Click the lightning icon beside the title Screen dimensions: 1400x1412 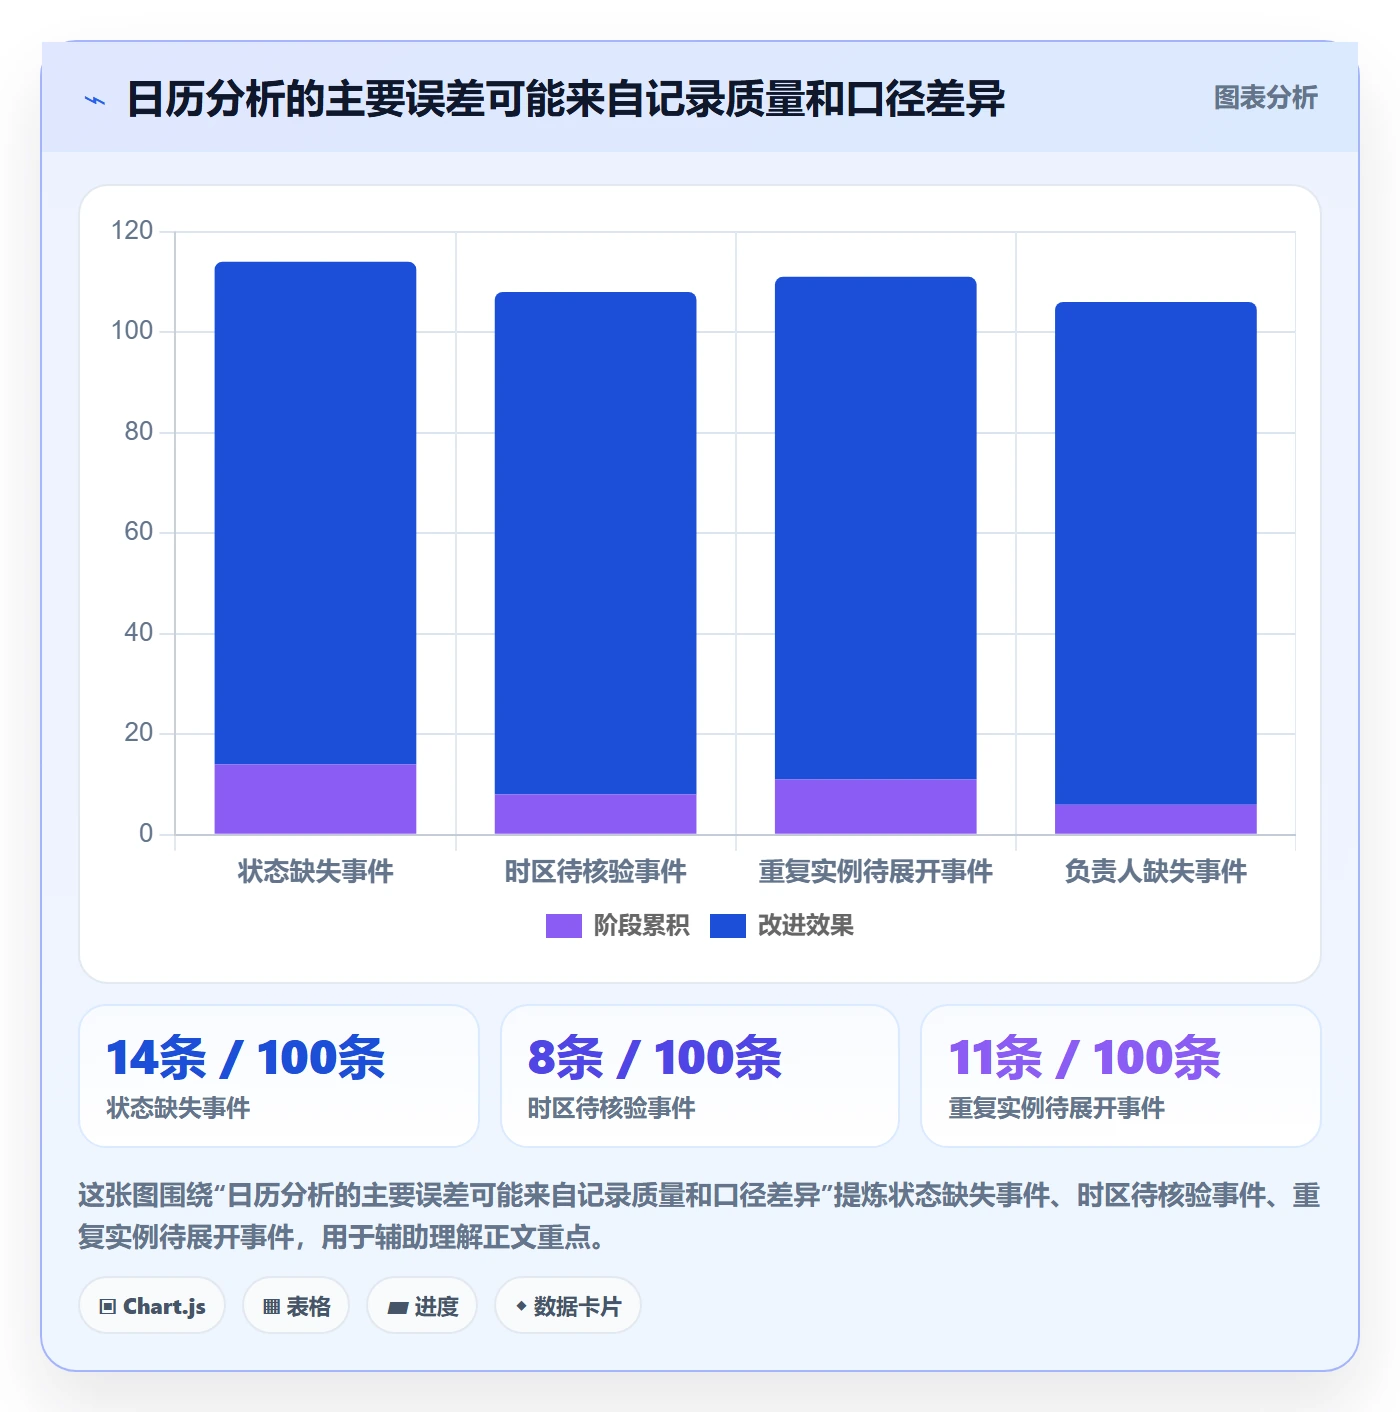(95, 100)
